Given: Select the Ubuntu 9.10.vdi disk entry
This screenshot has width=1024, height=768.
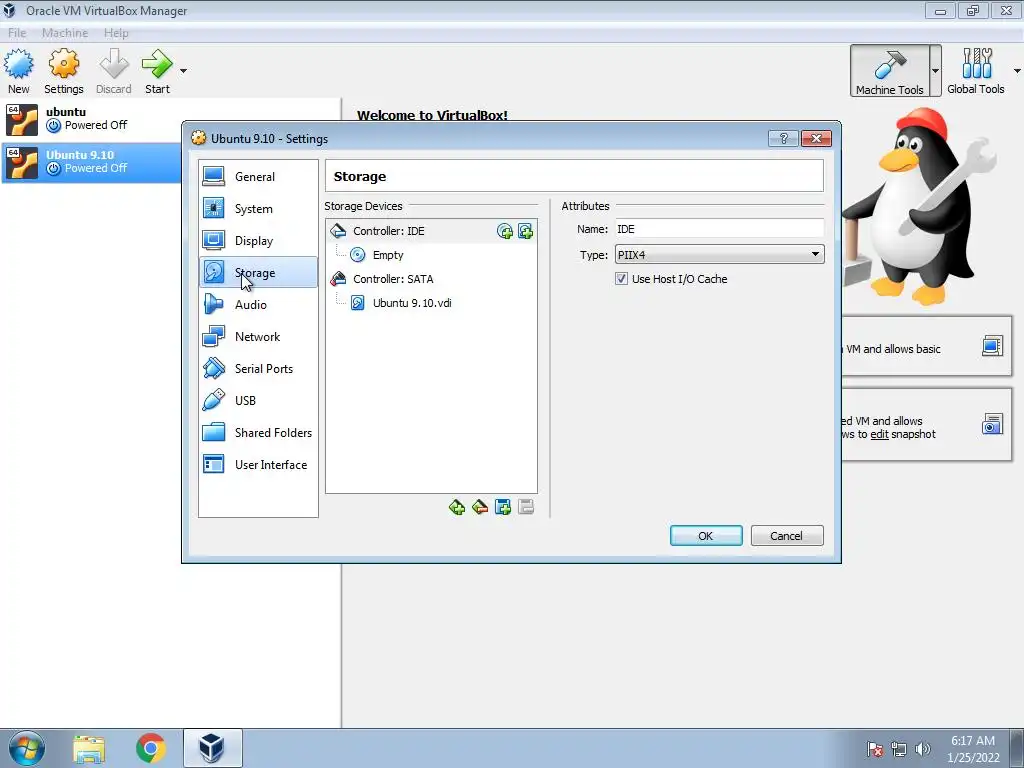Looking at the screenshot, I should coord(431,303).
